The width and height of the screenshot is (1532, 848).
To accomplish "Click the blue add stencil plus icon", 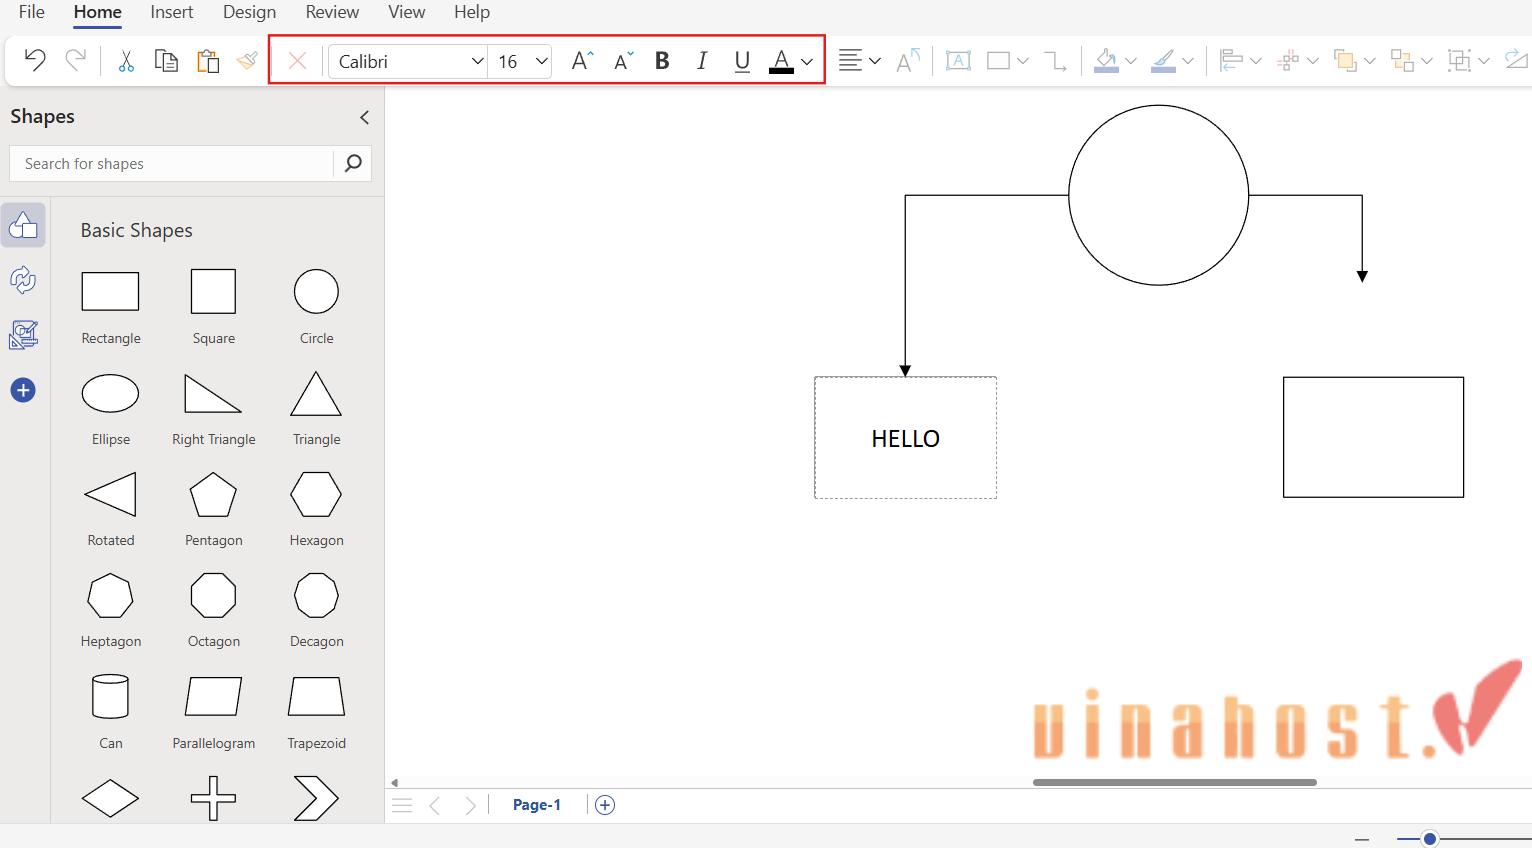I will pyautogui.click(x=23, y=390).
